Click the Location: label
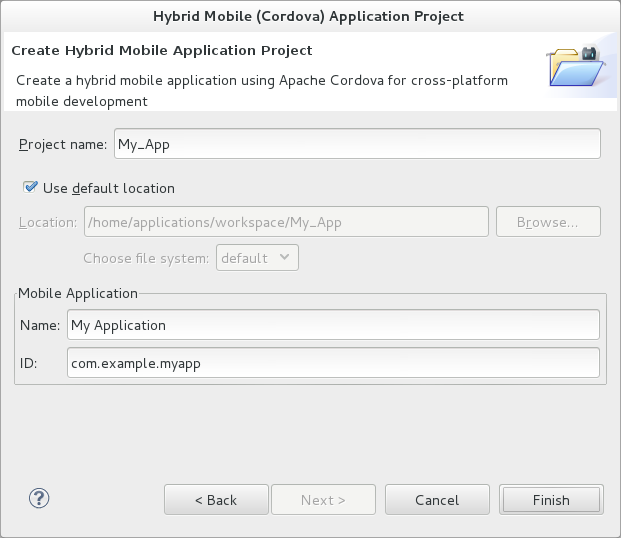 [48, 222]
